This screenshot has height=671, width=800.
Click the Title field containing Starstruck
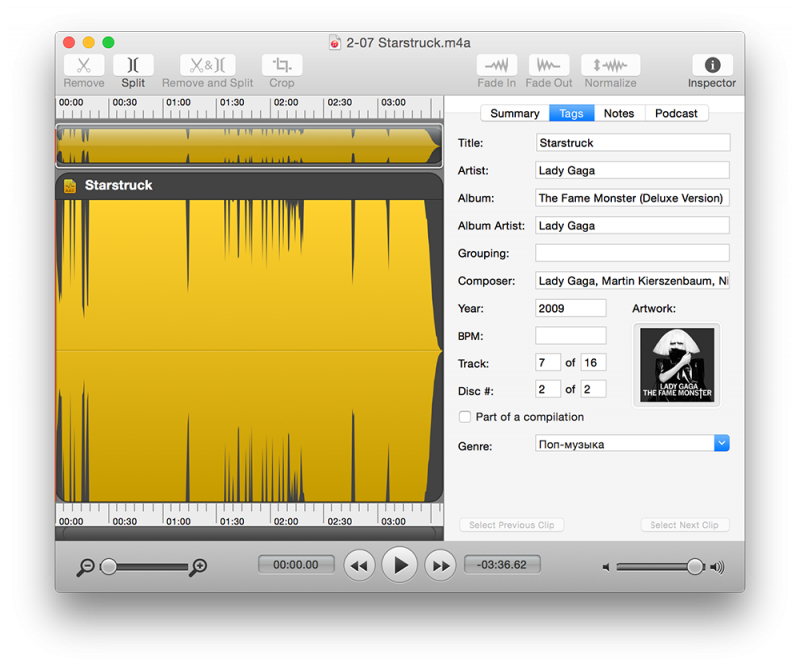(632, 143)
